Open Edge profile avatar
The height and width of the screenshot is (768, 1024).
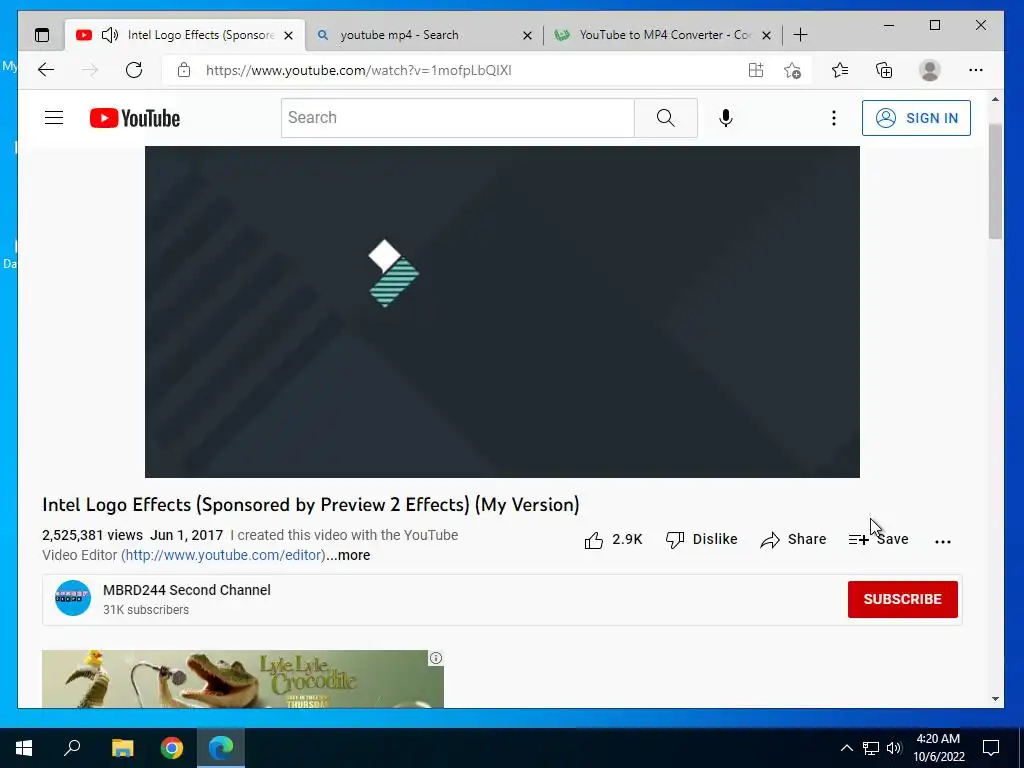click(x=929, y=70)
